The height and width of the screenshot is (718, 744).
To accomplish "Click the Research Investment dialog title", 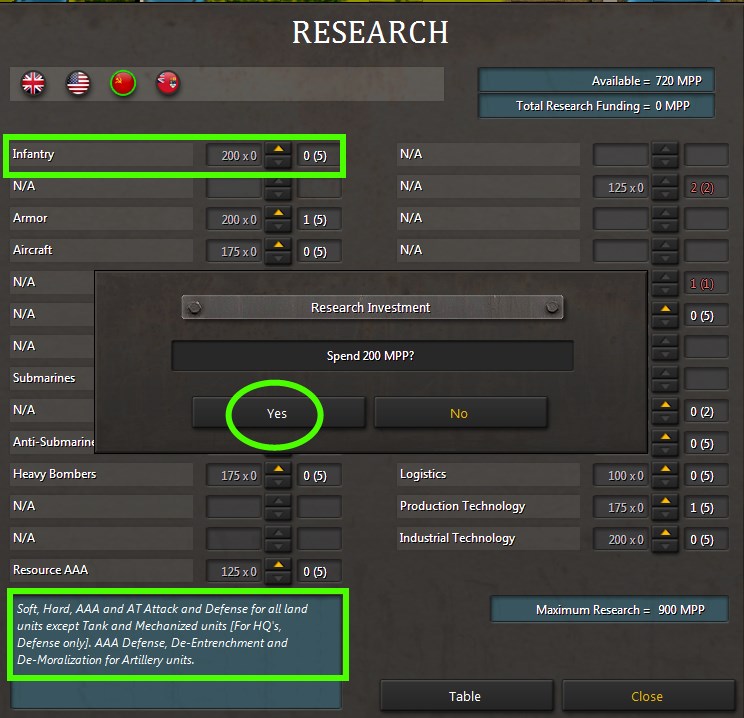I will 372,308.
